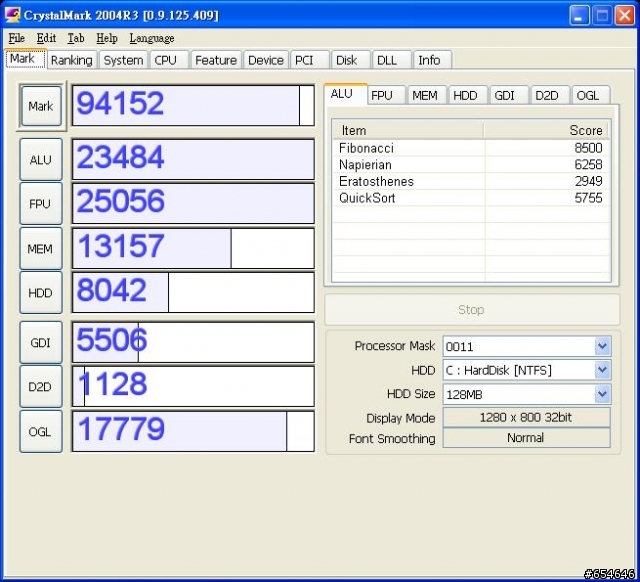Click the 6258 Napierian score
Image resolution: width=640 pixels, height=582 pixels.
click(x=588, y=164)
